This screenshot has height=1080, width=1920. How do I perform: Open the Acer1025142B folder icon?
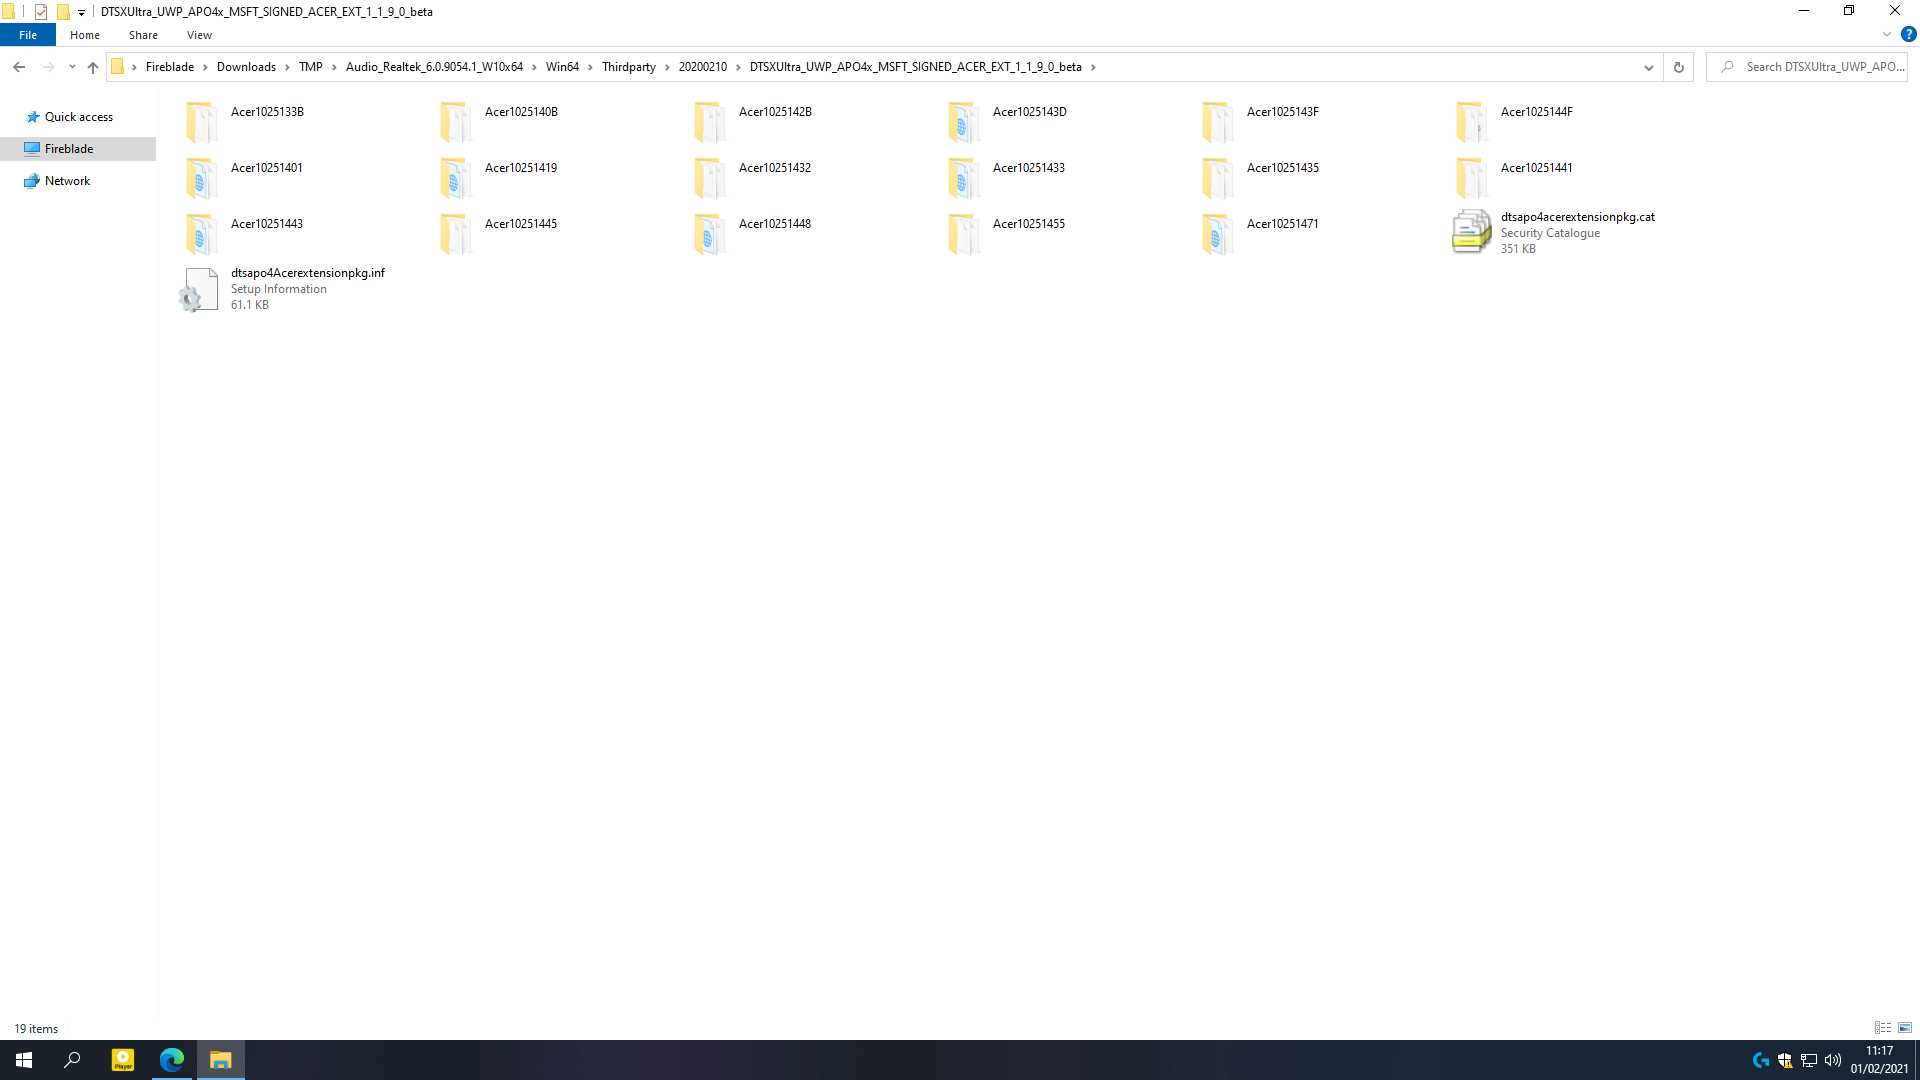point(709,122)
